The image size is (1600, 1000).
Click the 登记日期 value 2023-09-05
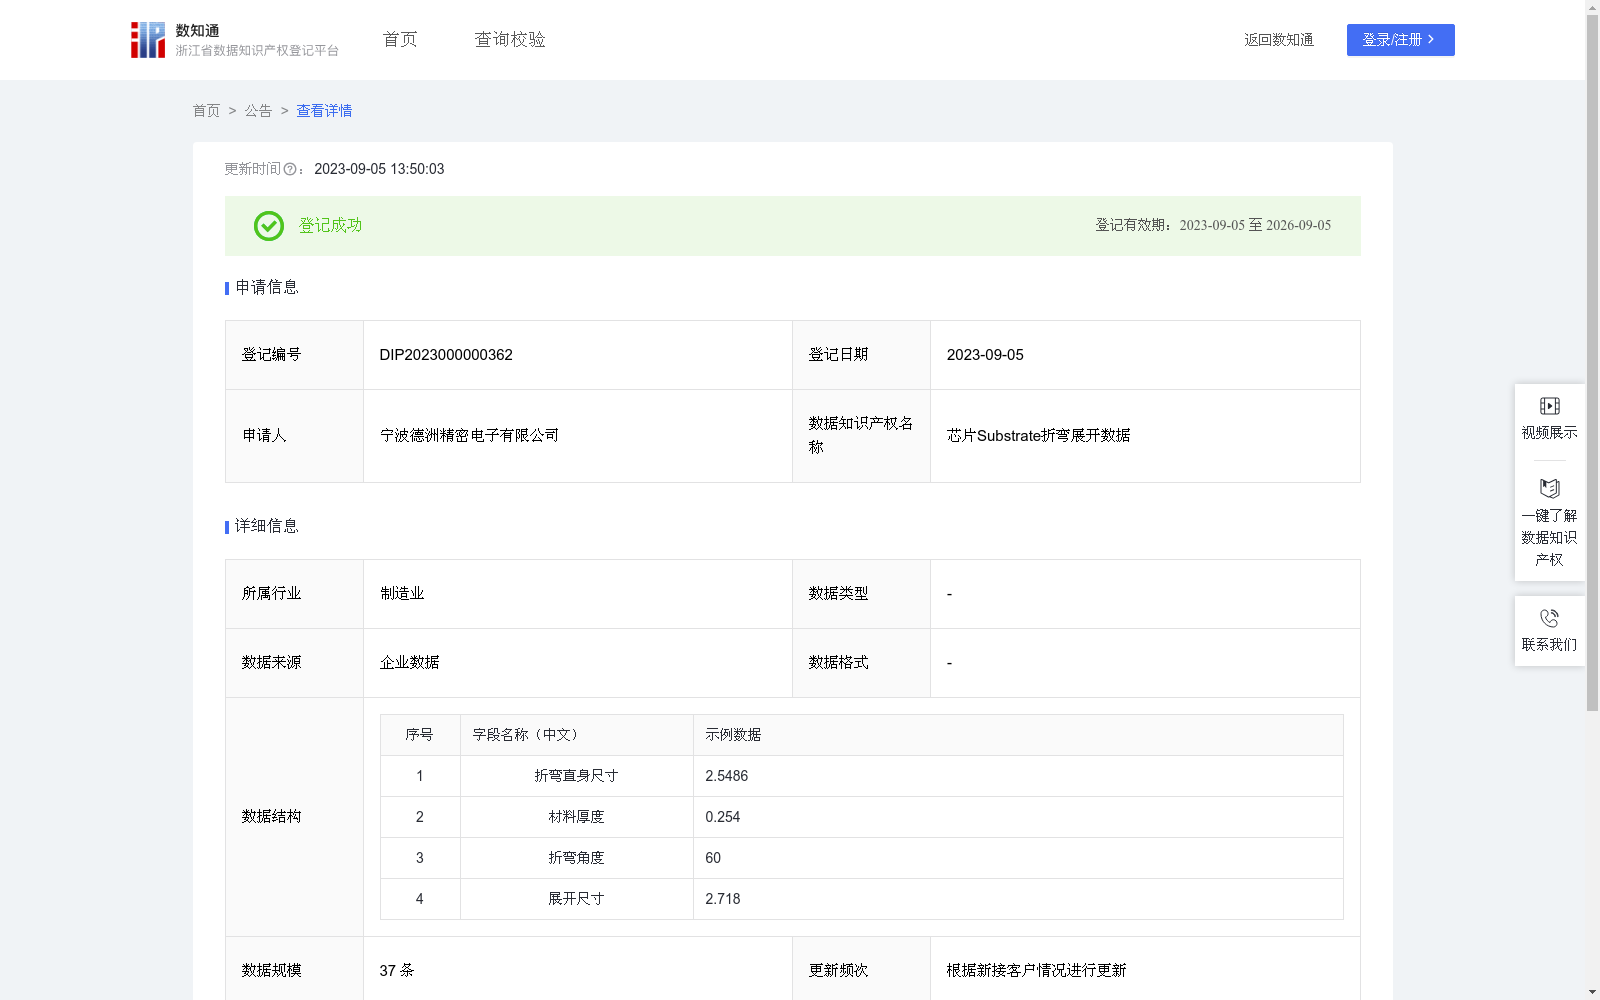(985, 355)
